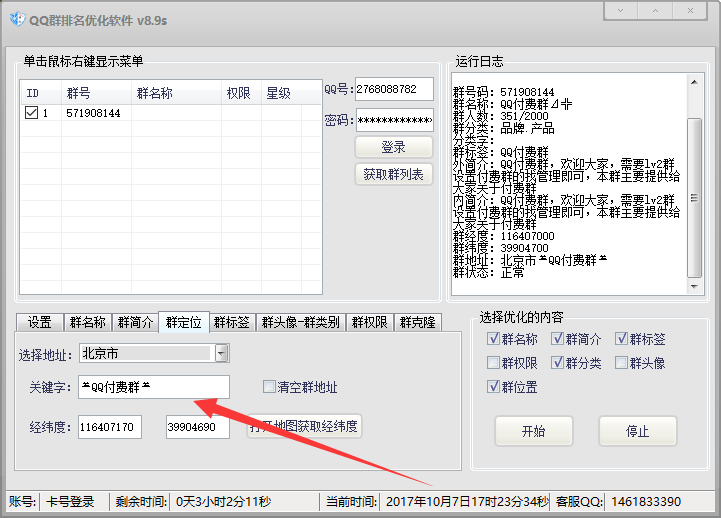Click the 获取群列表 button
721x518 pixels.
[x=394, y=174]
